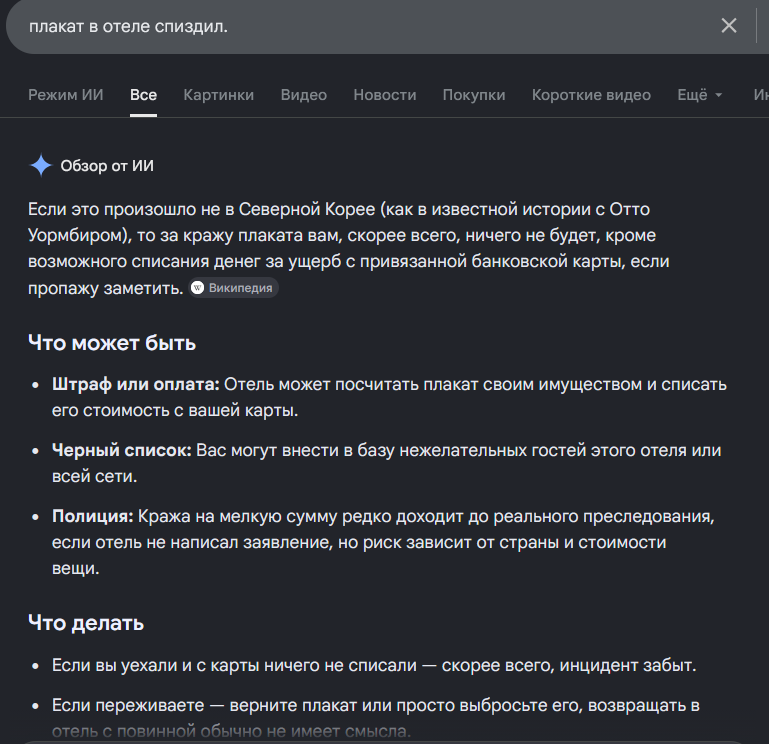Click the blue AI overview sparkle icon
The height and width of the screenshot is (744, 769).
tap(41, 165)
